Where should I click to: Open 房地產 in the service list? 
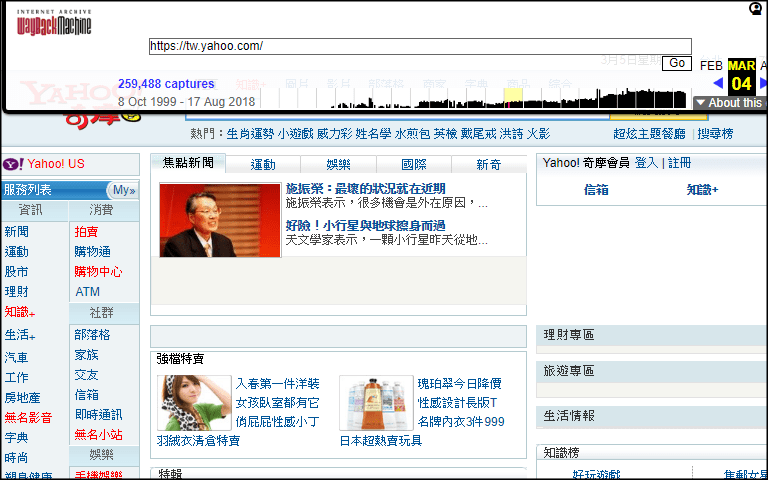point(23,398)
